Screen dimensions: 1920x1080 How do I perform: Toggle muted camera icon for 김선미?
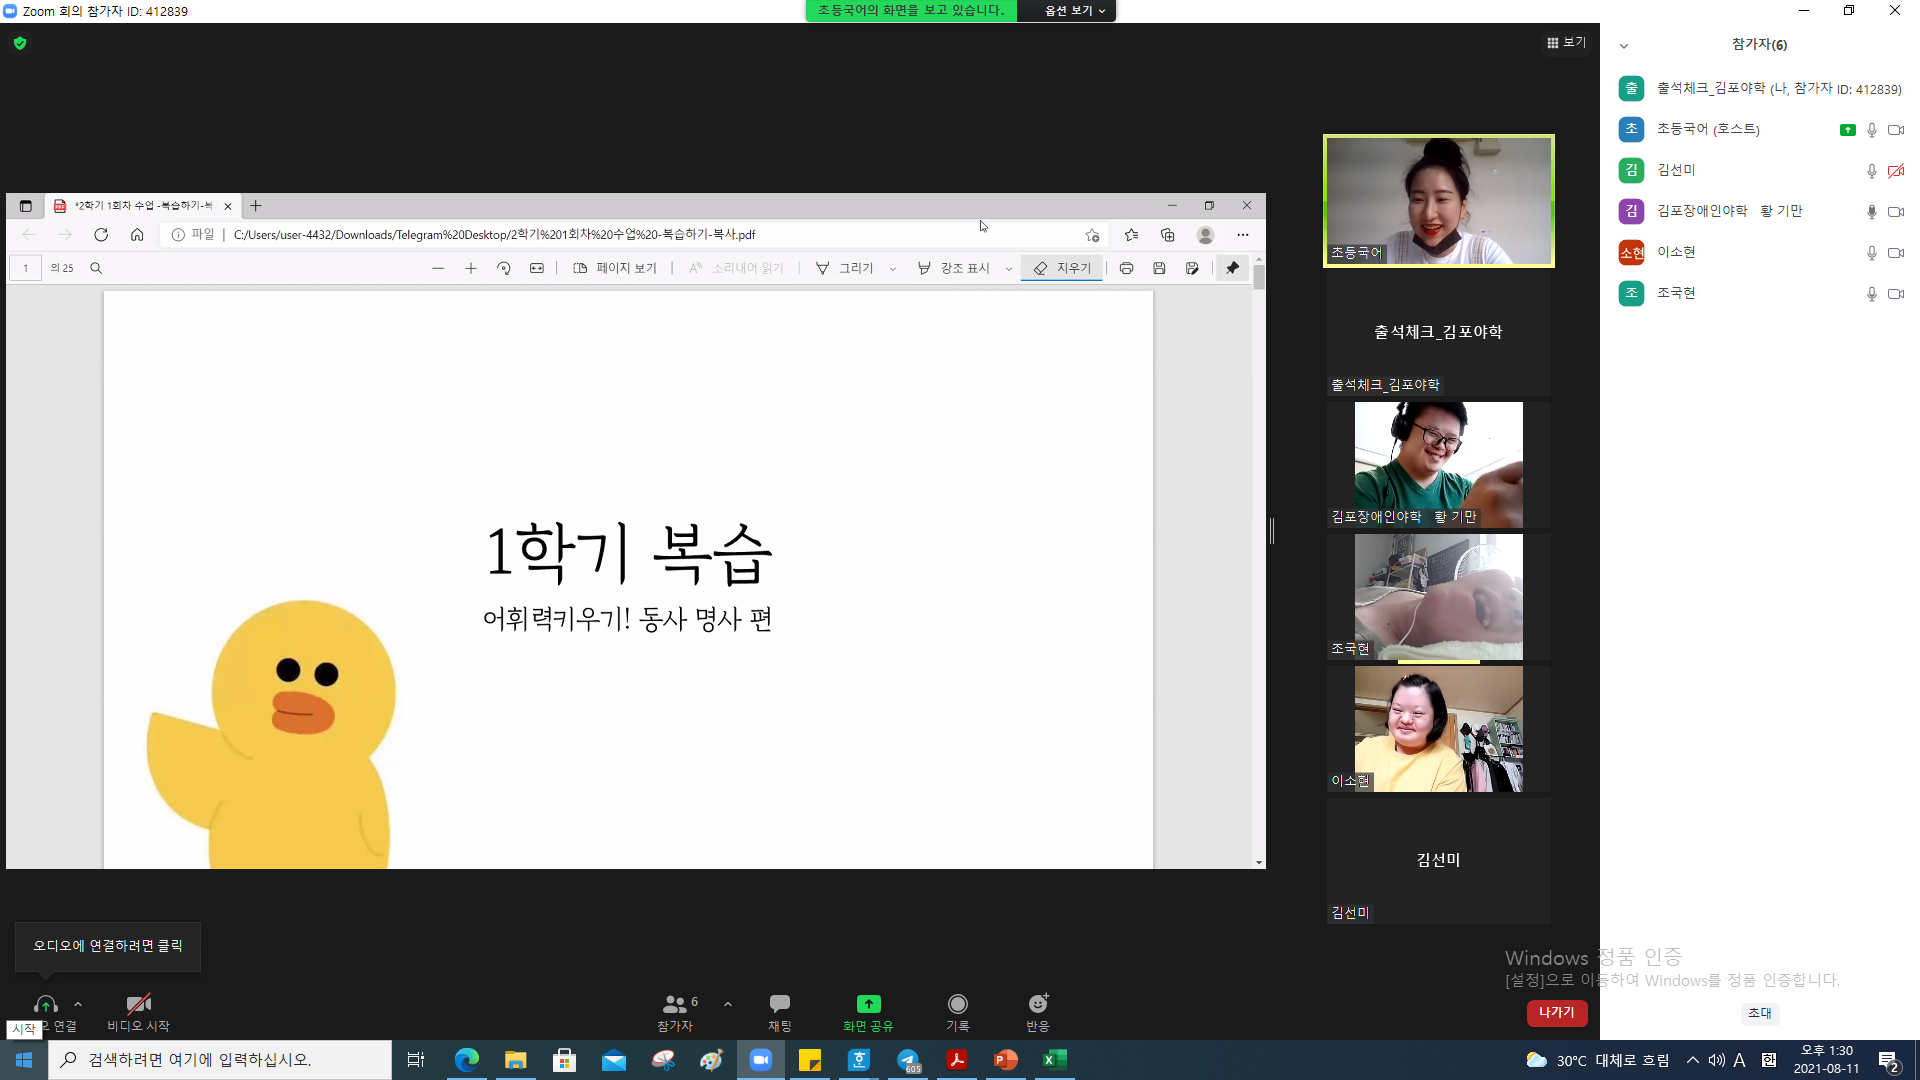[x=1896, y=171]
